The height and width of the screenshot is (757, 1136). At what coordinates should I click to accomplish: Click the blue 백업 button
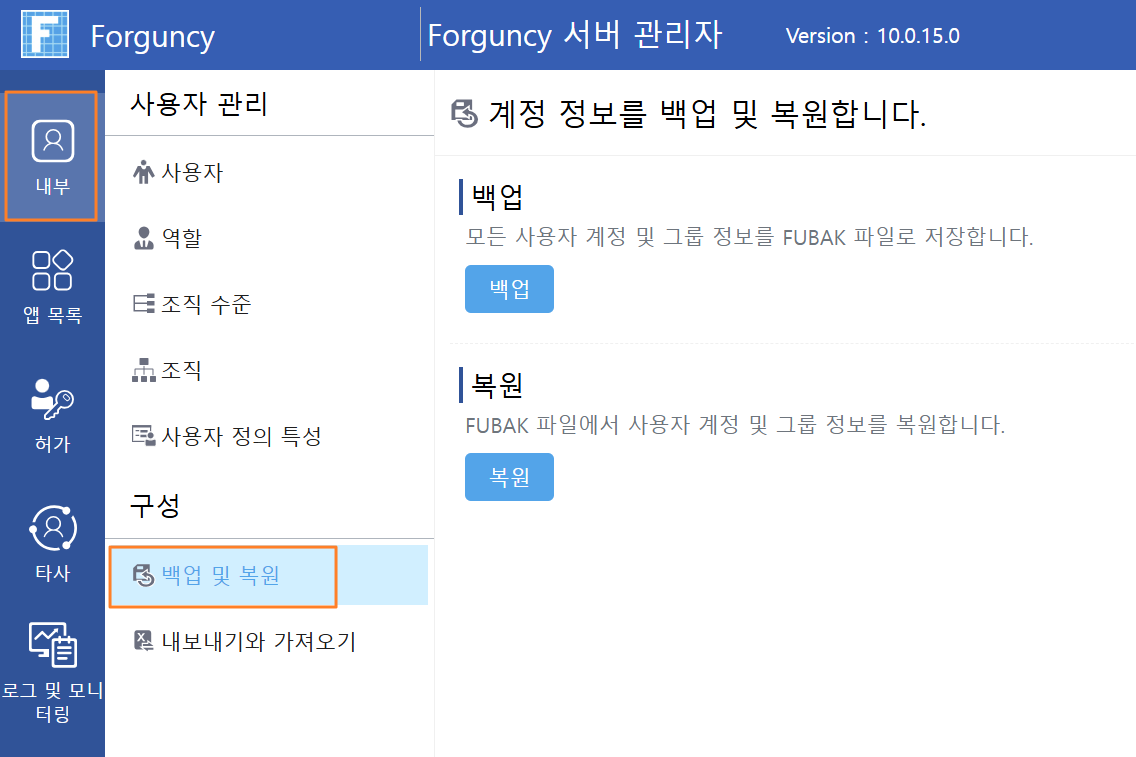(509, 289)
